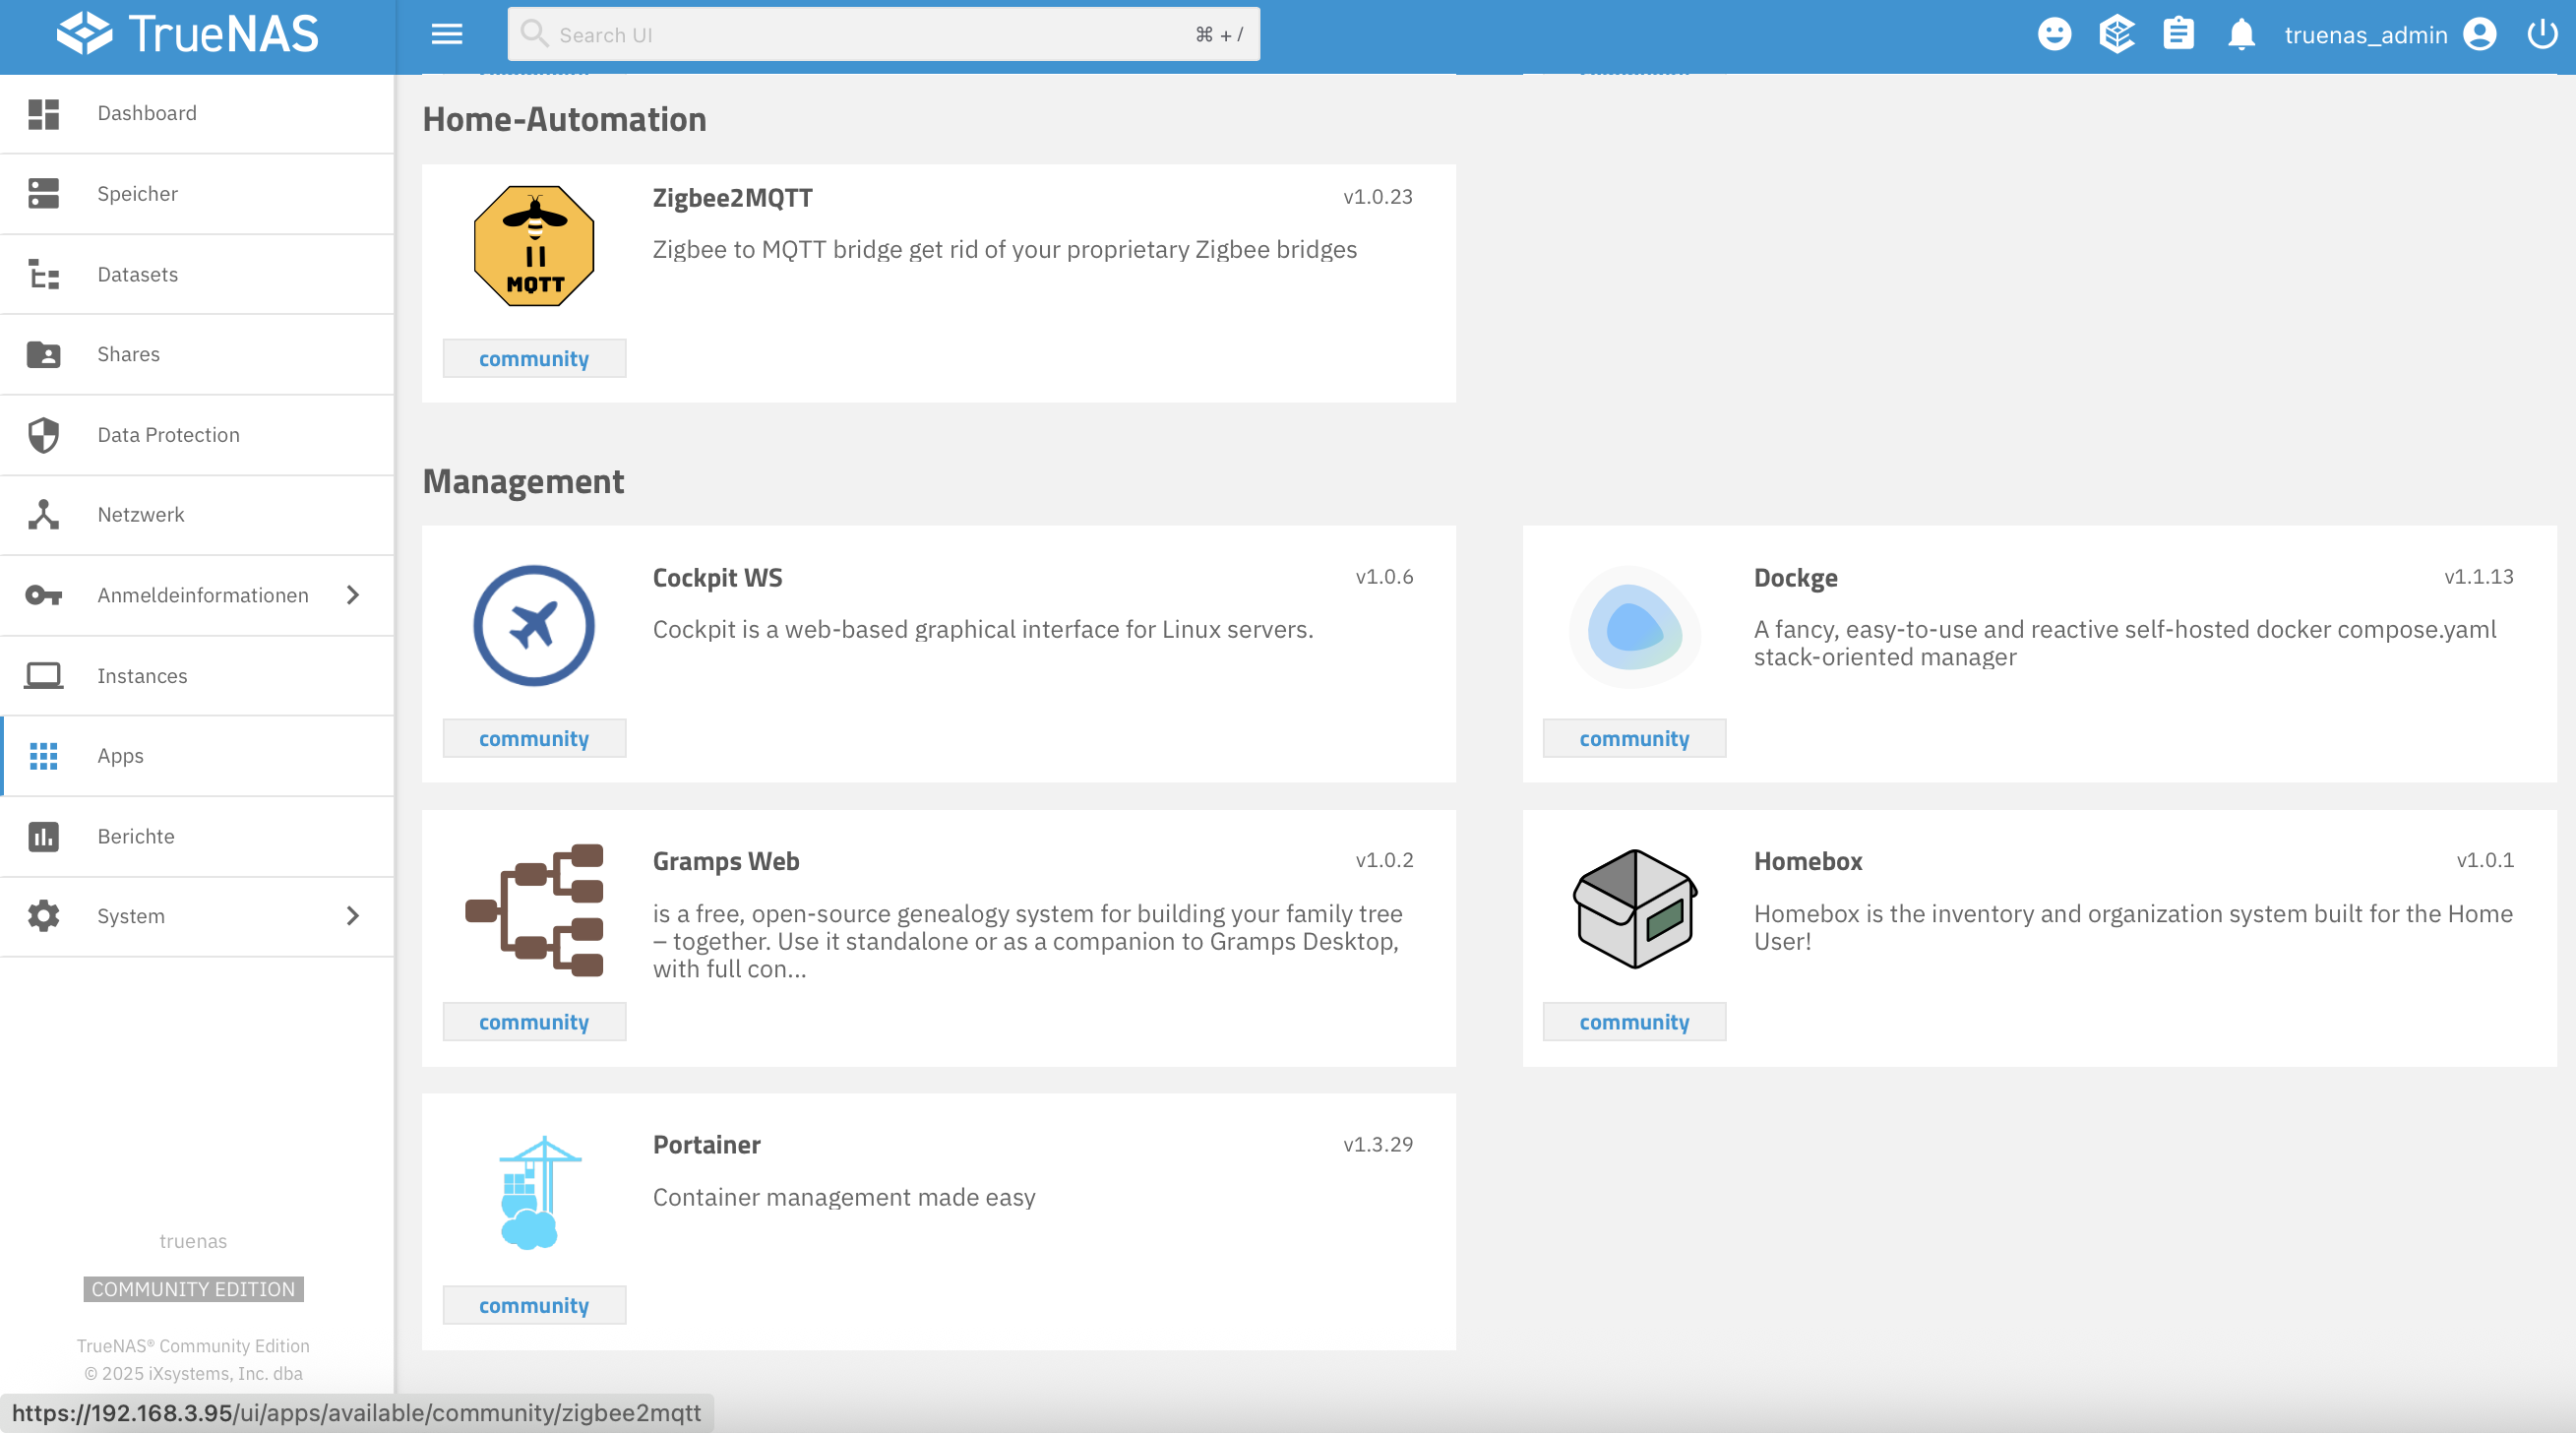Click the Datasets tree icon

pos(43,274)
